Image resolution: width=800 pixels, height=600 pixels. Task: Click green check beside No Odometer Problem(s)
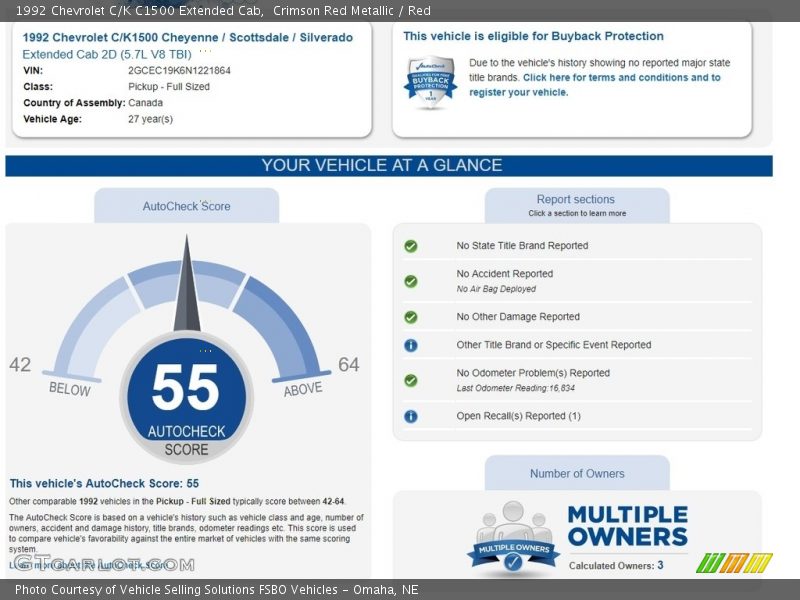[x=410, y=380]
